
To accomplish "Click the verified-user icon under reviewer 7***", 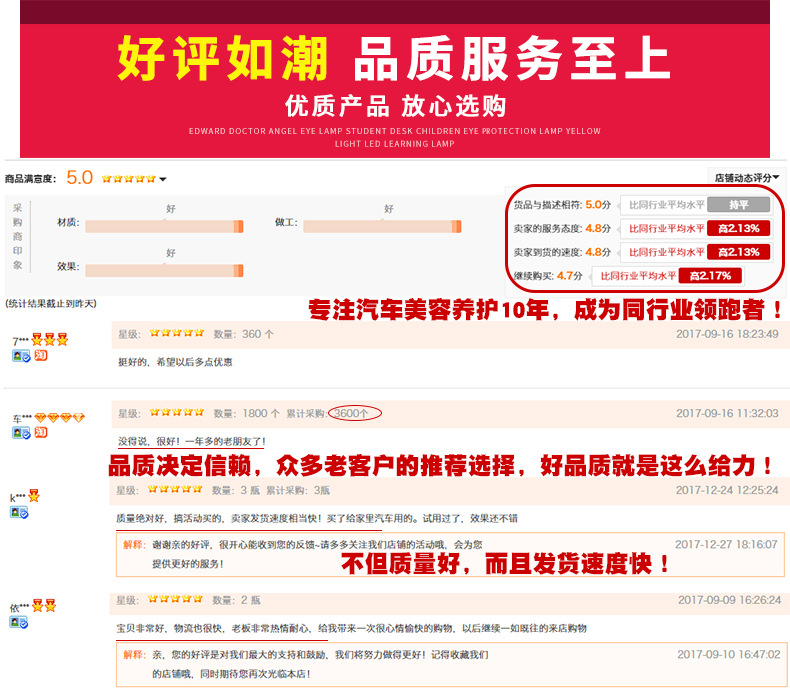I will coord(21,356).
